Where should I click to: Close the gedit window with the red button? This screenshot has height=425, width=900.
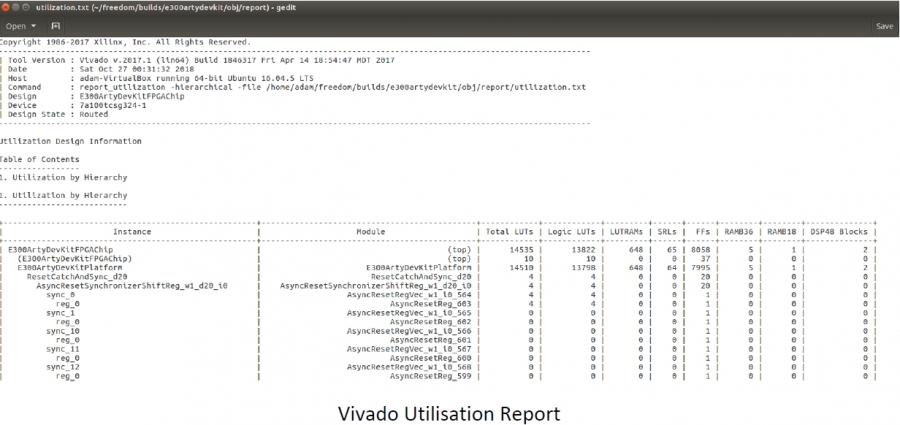5,7
